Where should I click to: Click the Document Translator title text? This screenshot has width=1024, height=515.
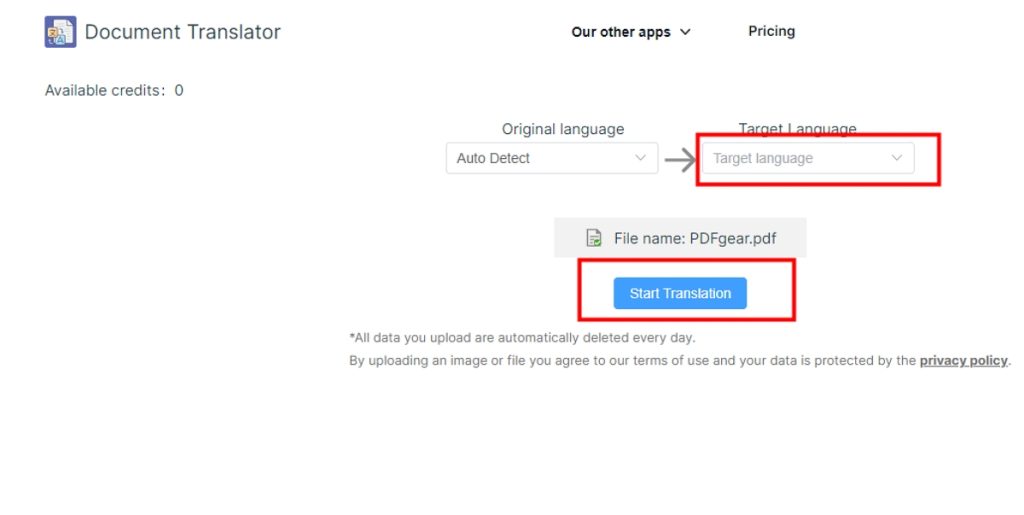click(183, 32)
